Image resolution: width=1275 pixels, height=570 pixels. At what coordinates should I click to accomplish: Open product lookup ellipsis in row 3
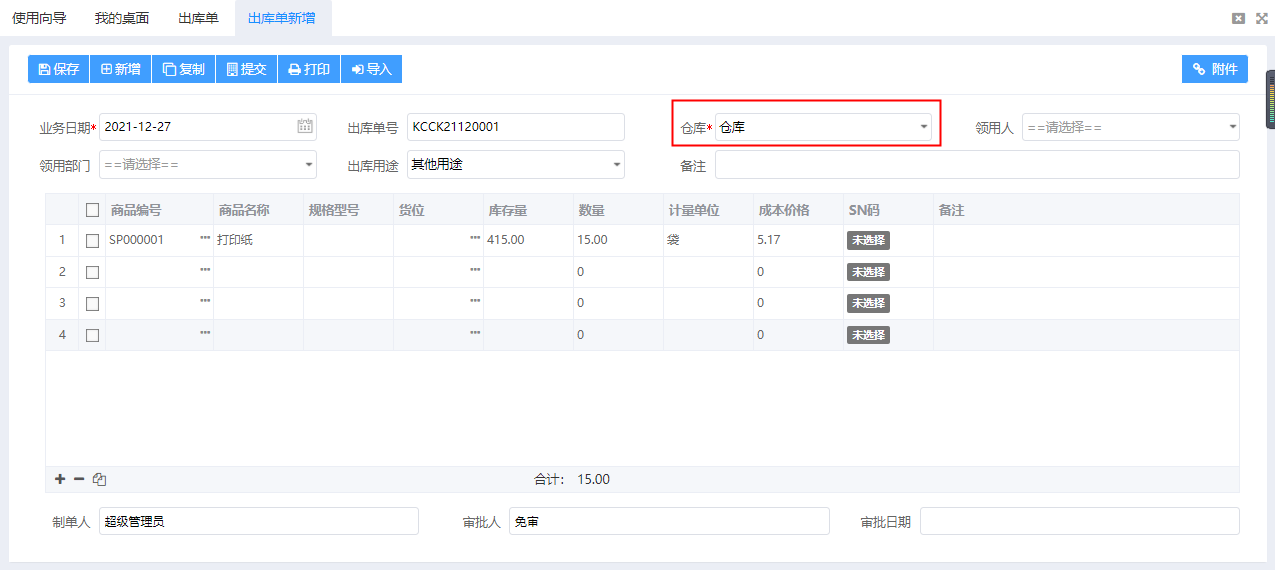[x=205, y=301]
